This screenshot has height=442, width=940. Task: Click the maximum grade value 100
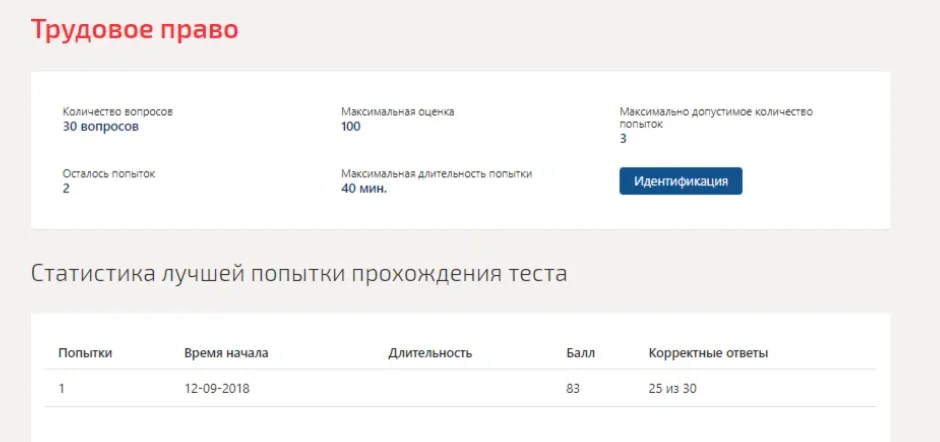(x=351, y=127)
